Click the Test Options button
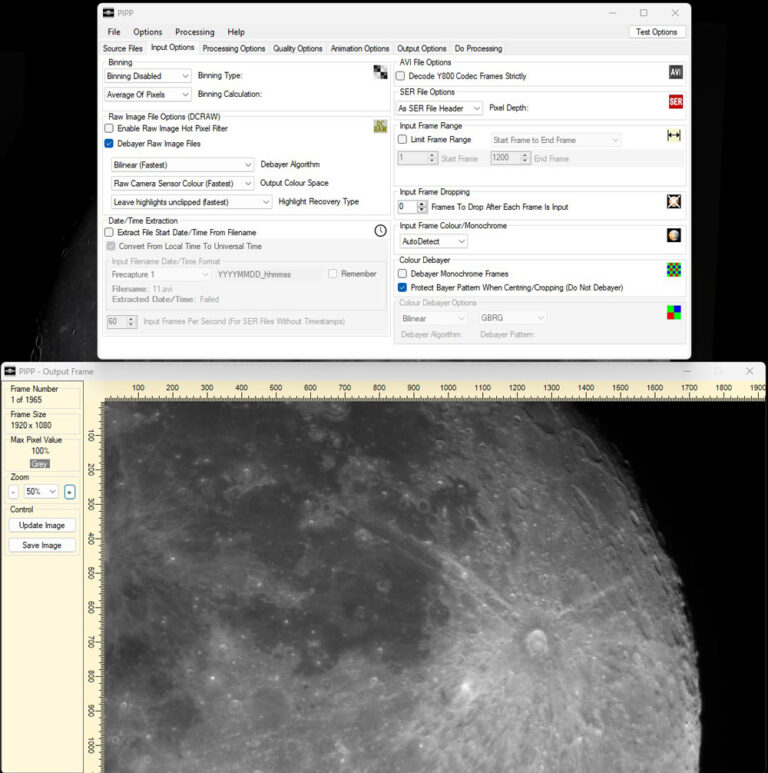The height and width of the screenshot is (773, 768). (x=657, y=32)
